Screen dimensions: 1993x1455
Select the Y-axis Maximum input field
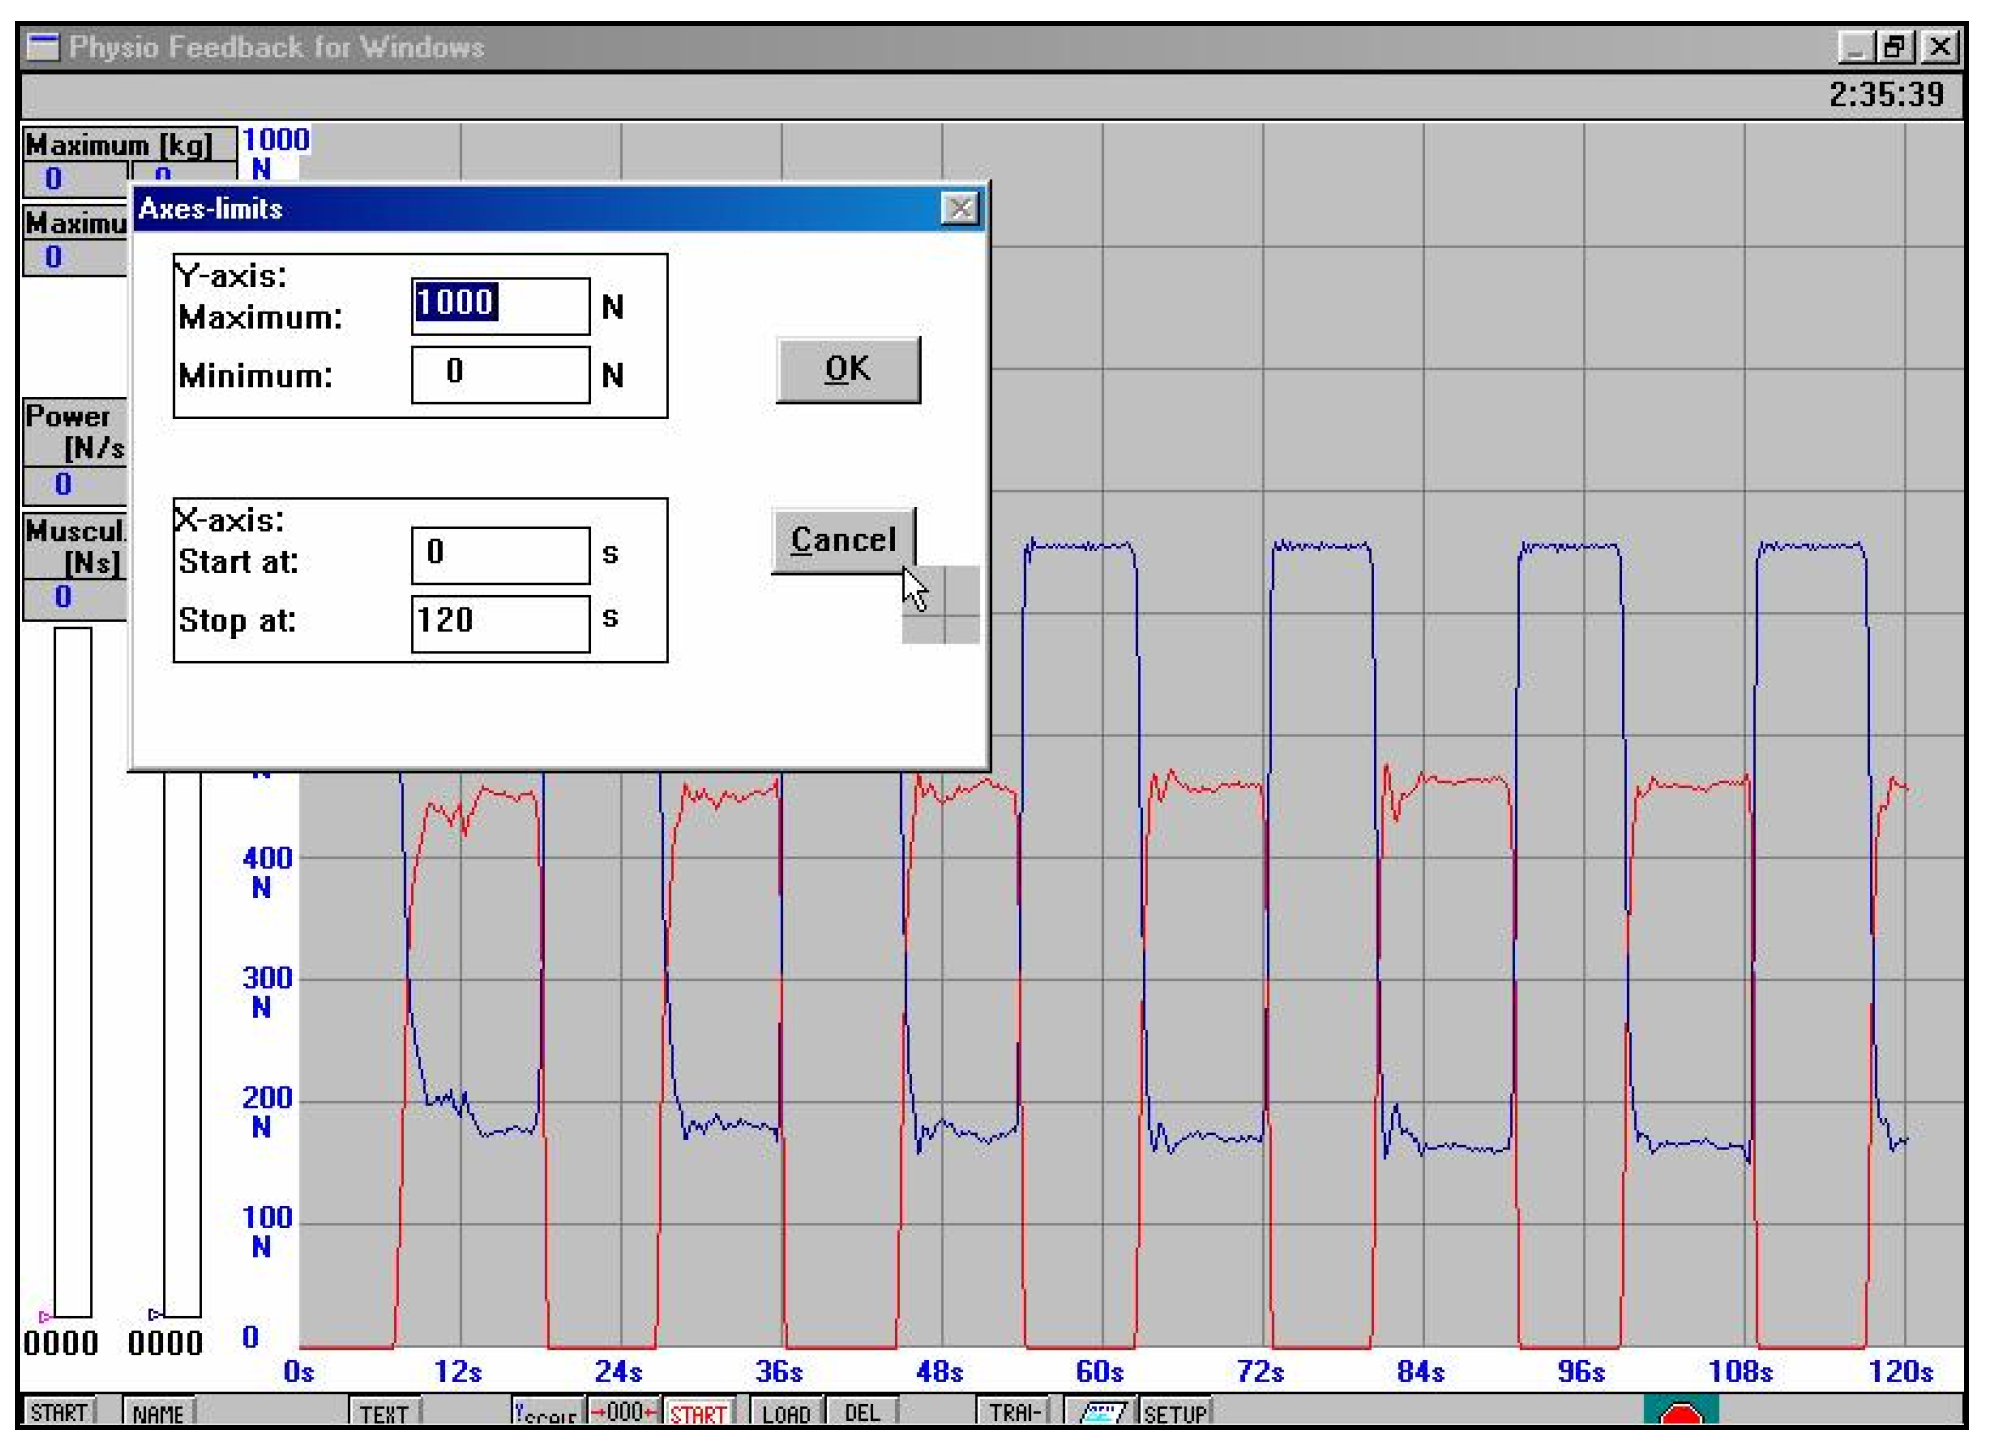pos(500,306)
